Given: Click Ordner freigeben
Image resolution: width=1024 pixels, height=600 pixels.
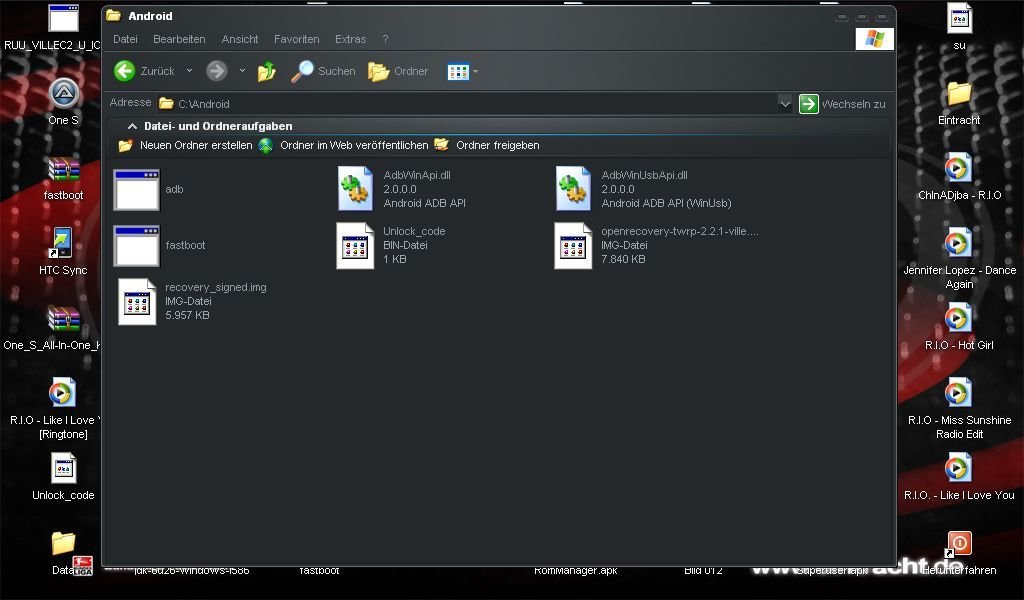Looking at the screenshot, I should [487, 146].
